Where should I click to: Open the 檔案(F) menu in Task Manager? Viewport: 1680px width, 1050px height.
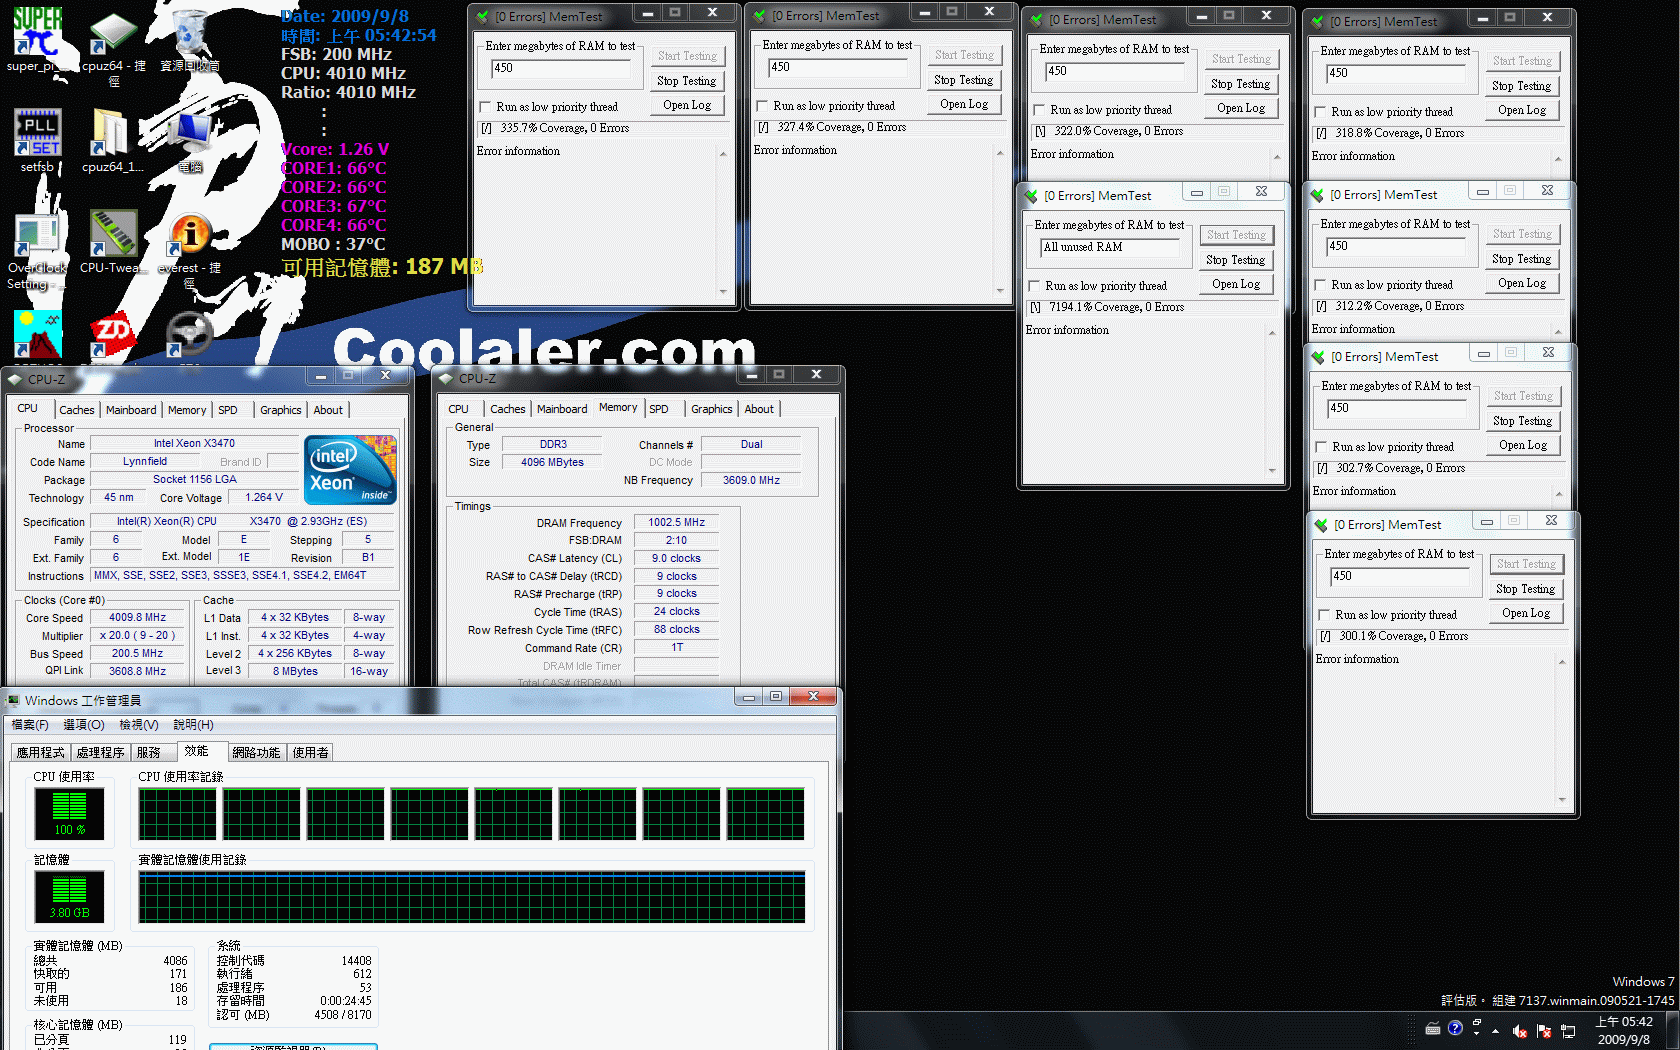click(30, 724)
